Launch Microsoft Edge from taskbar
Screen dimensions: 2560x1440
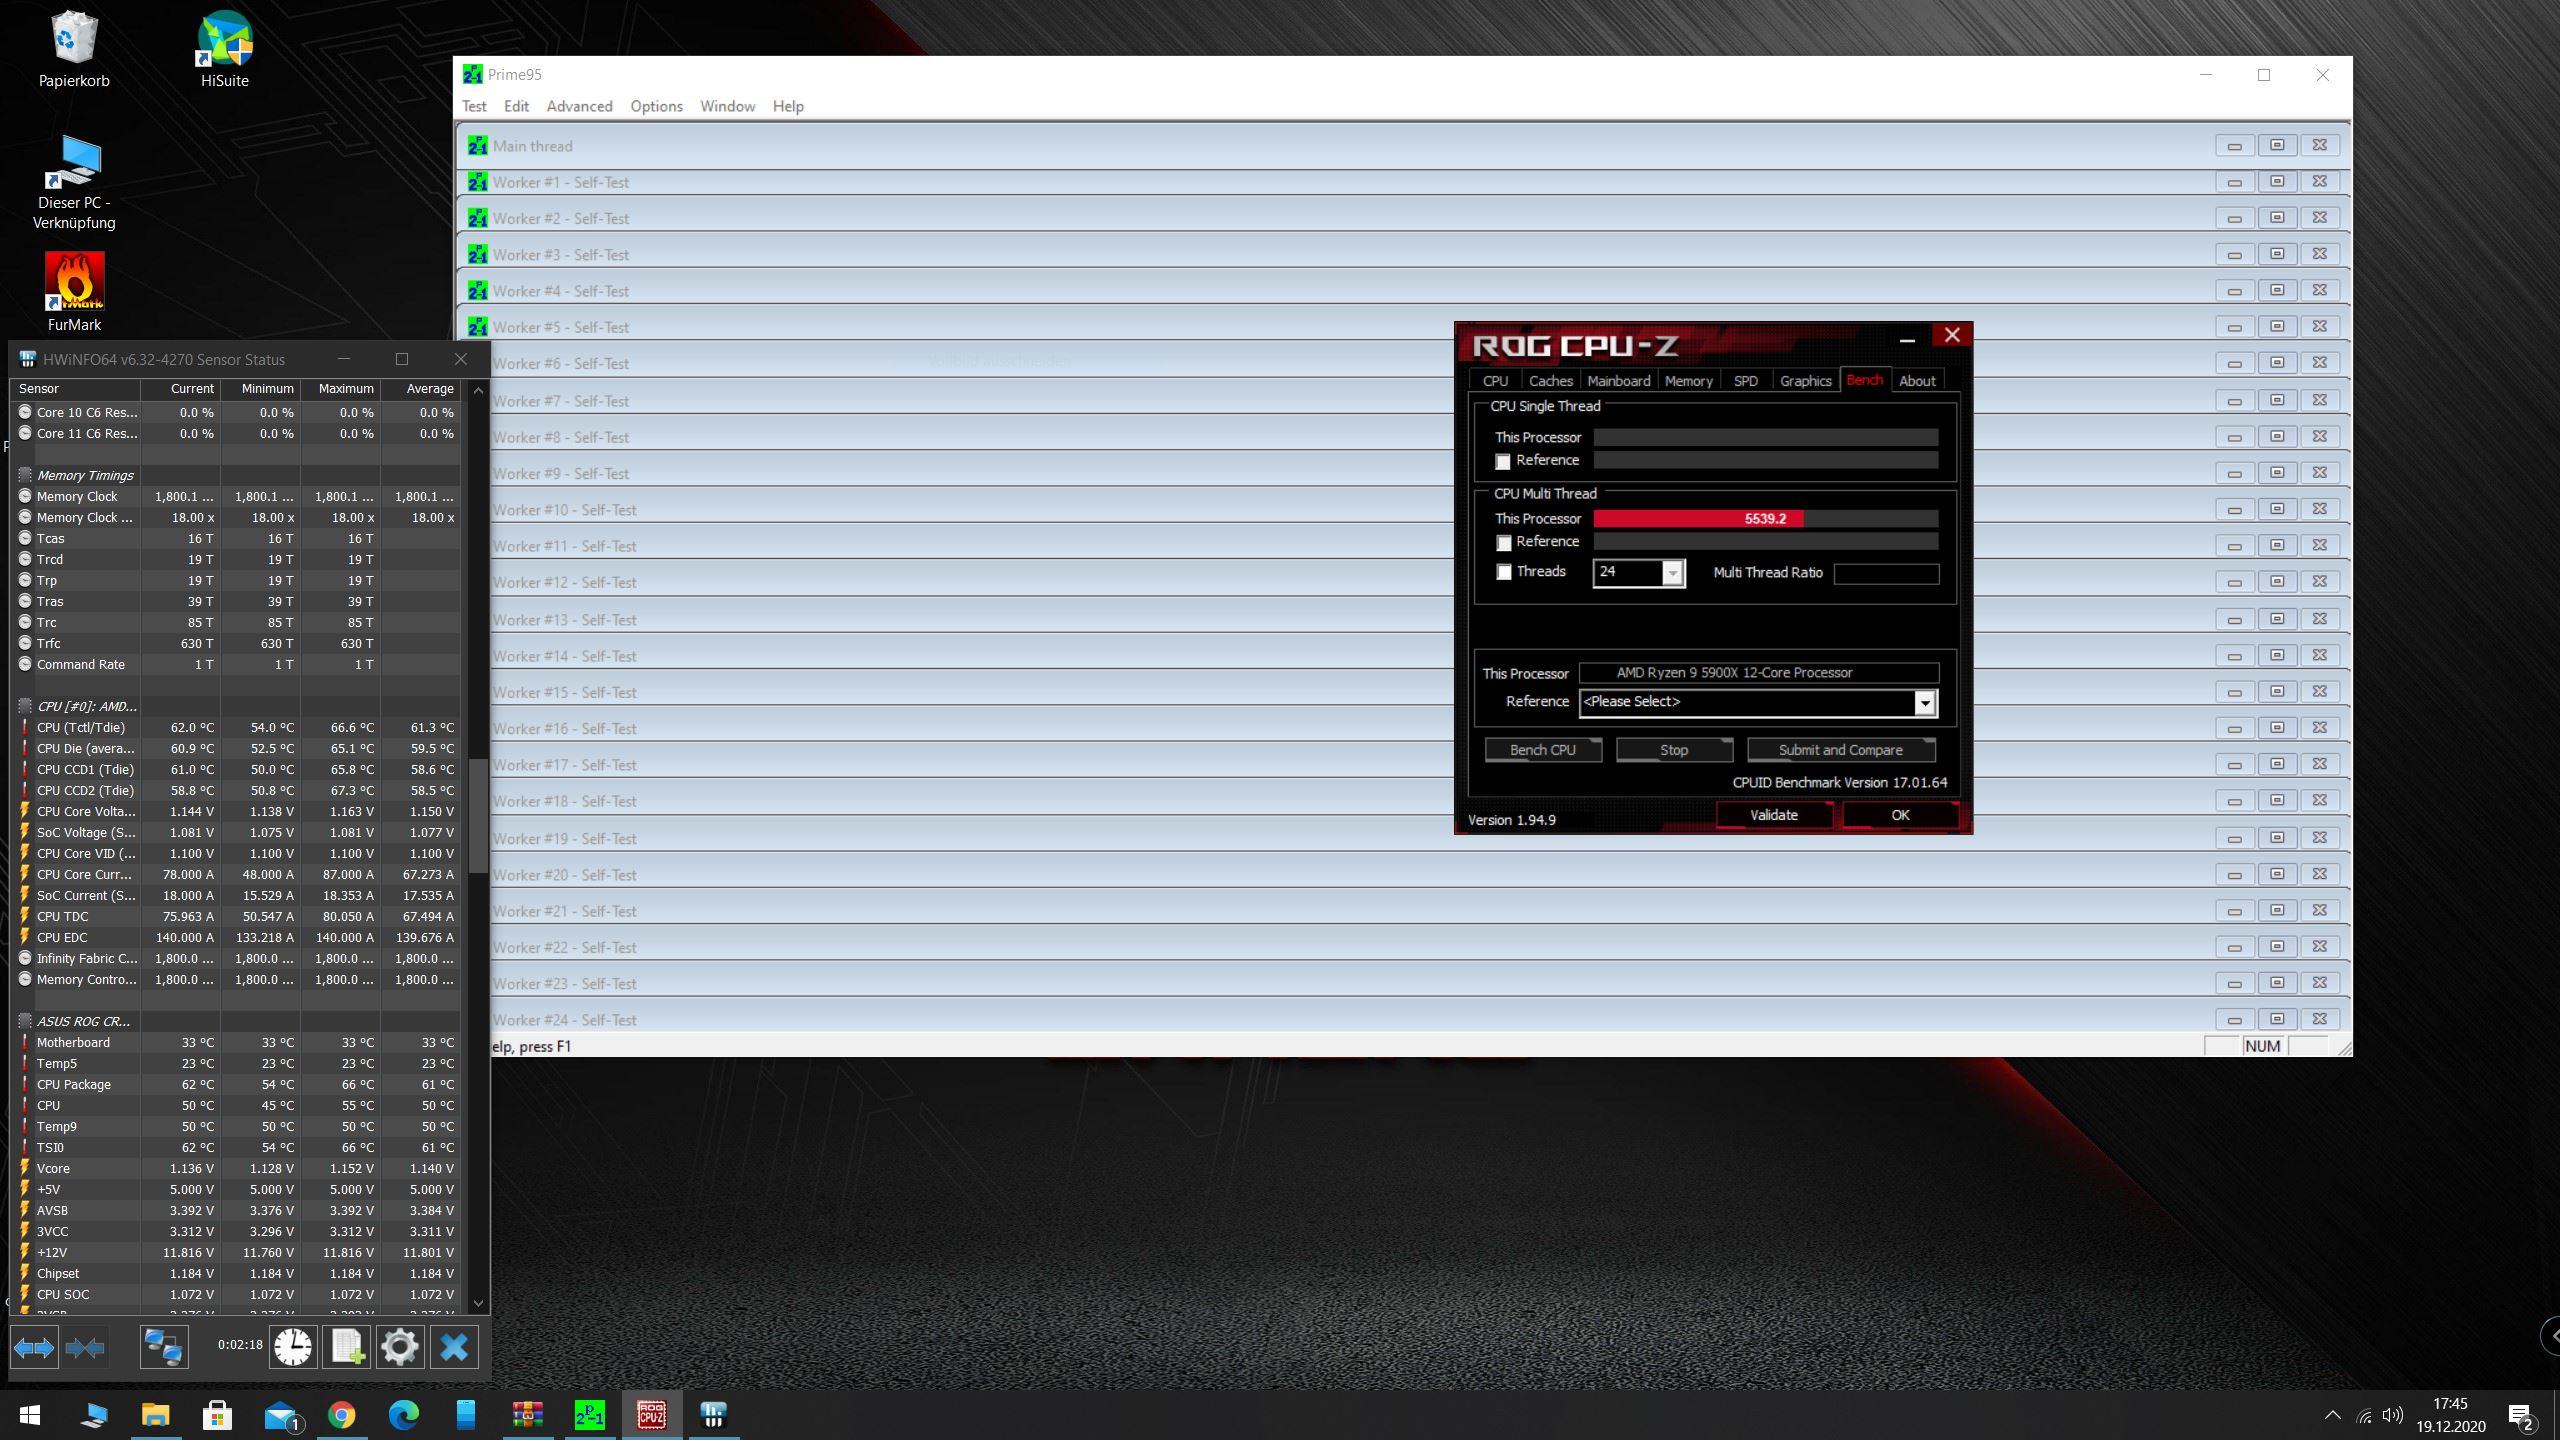click(404, 1415)
